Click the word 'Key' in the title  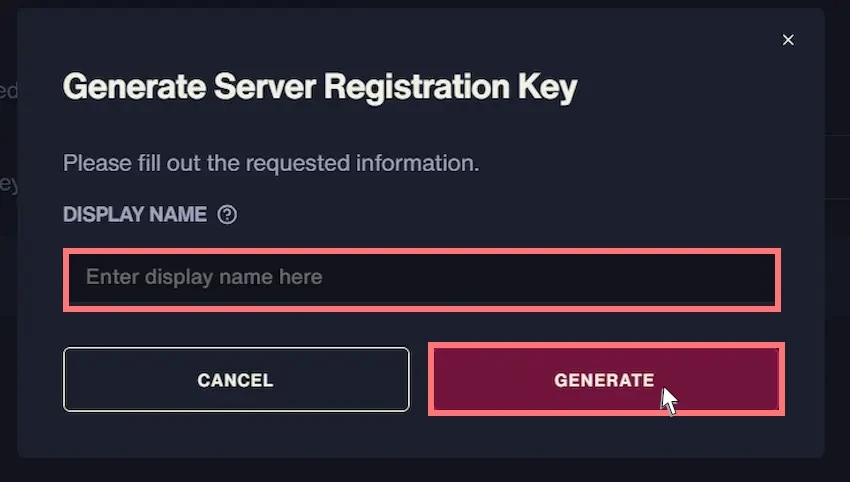[x=548, y=88]
